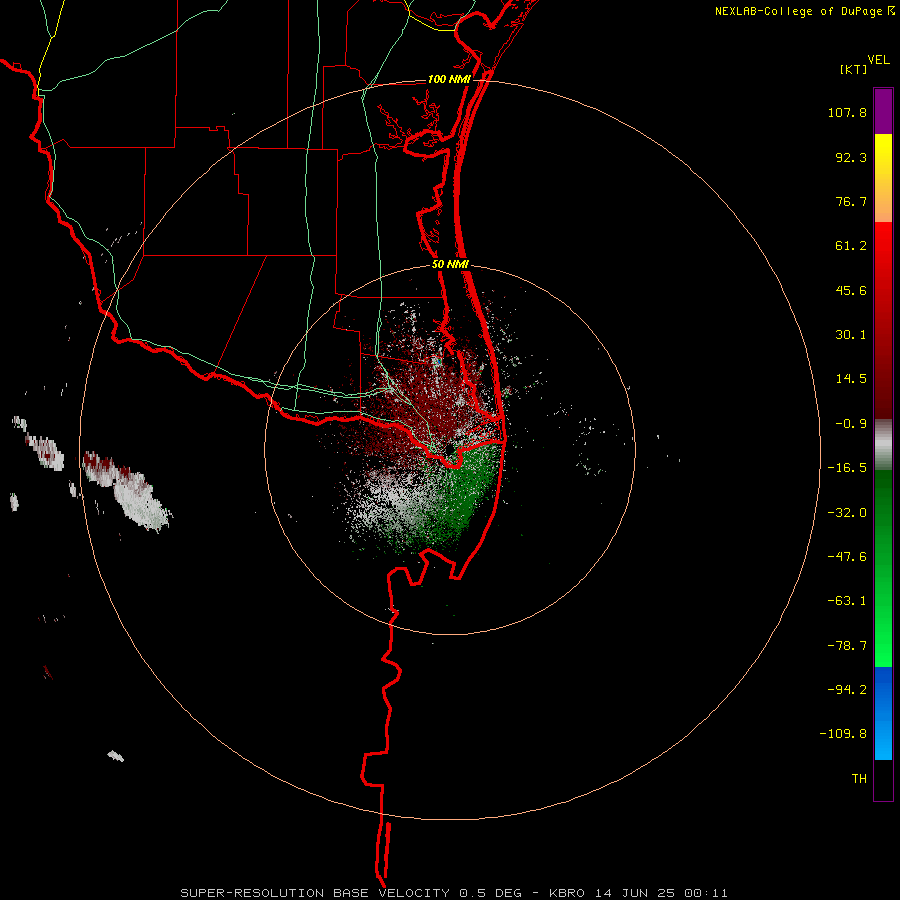Select the -94.2 velocity scale label
The height and width of the screenshot is (900, 900).
pos(847,689)
